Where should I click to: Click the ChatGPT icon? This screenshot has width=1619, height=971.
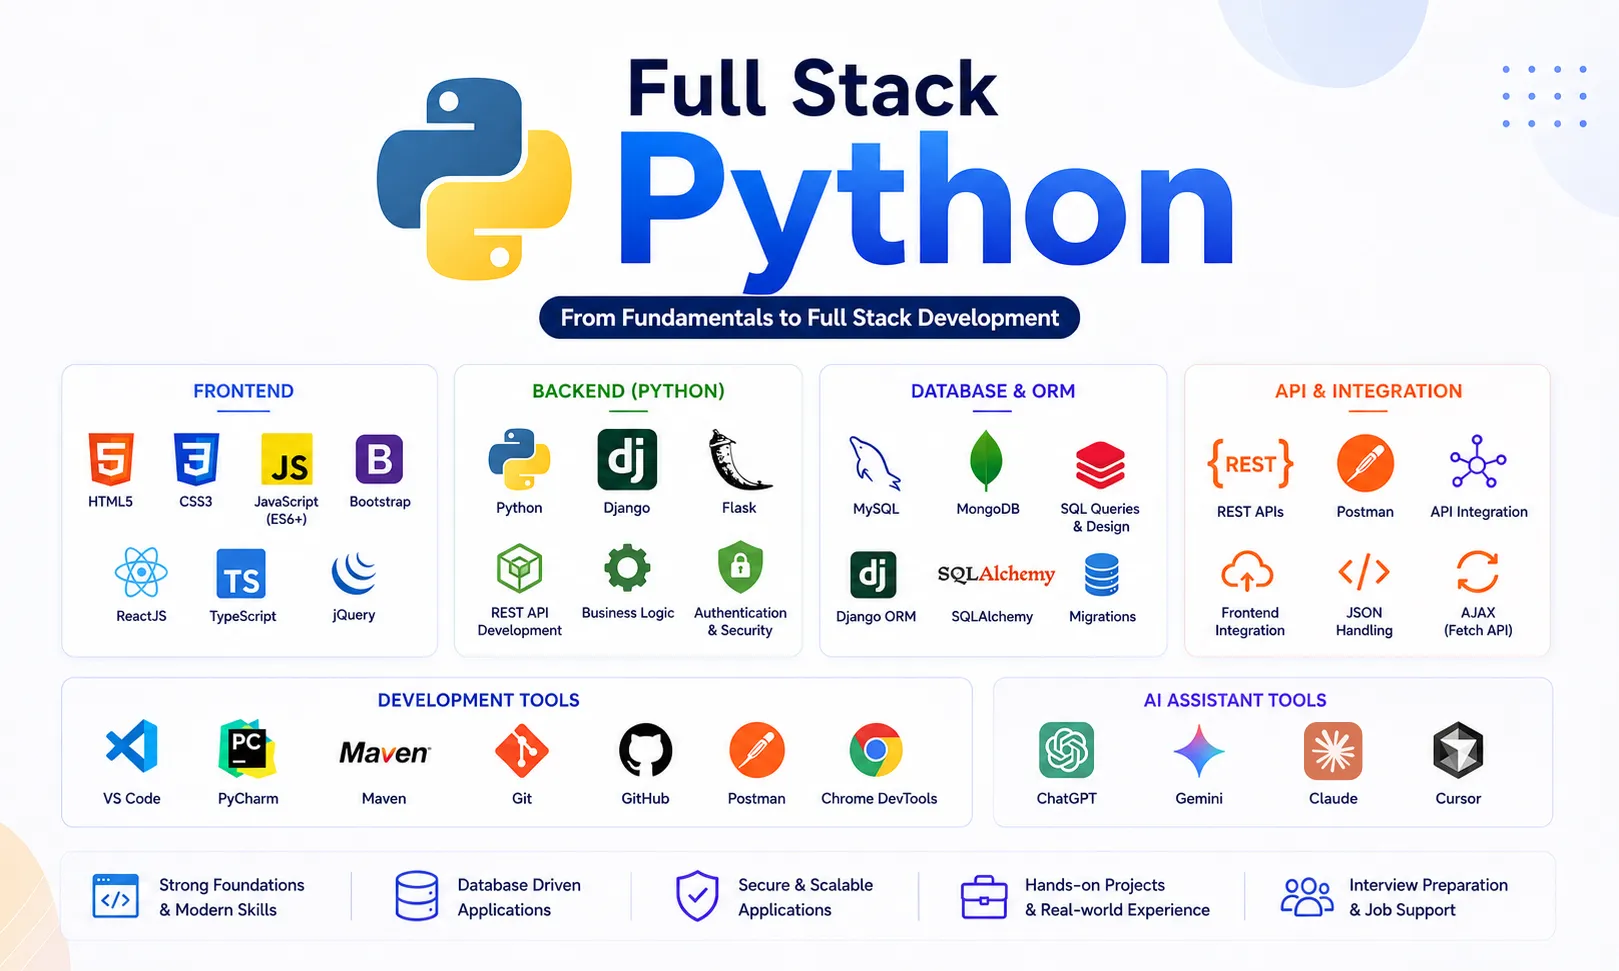click(x=1066, y=750)
